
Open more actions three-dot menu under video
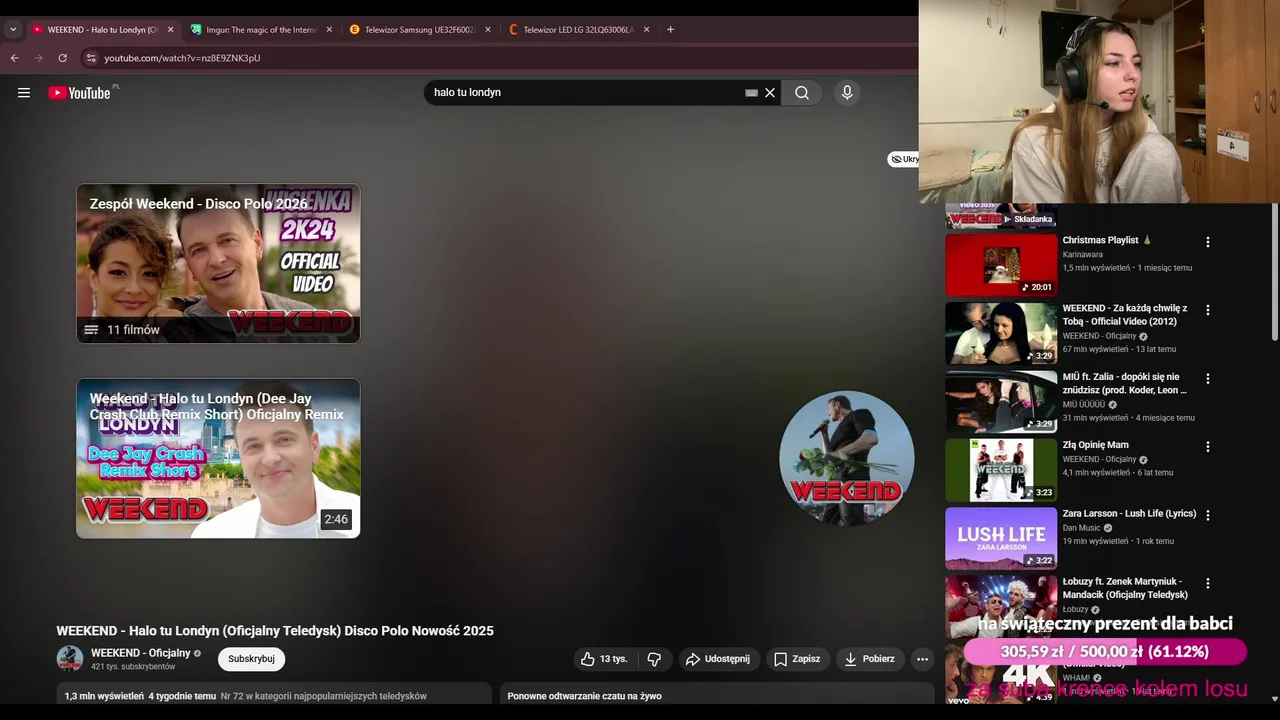pos(922,659)
